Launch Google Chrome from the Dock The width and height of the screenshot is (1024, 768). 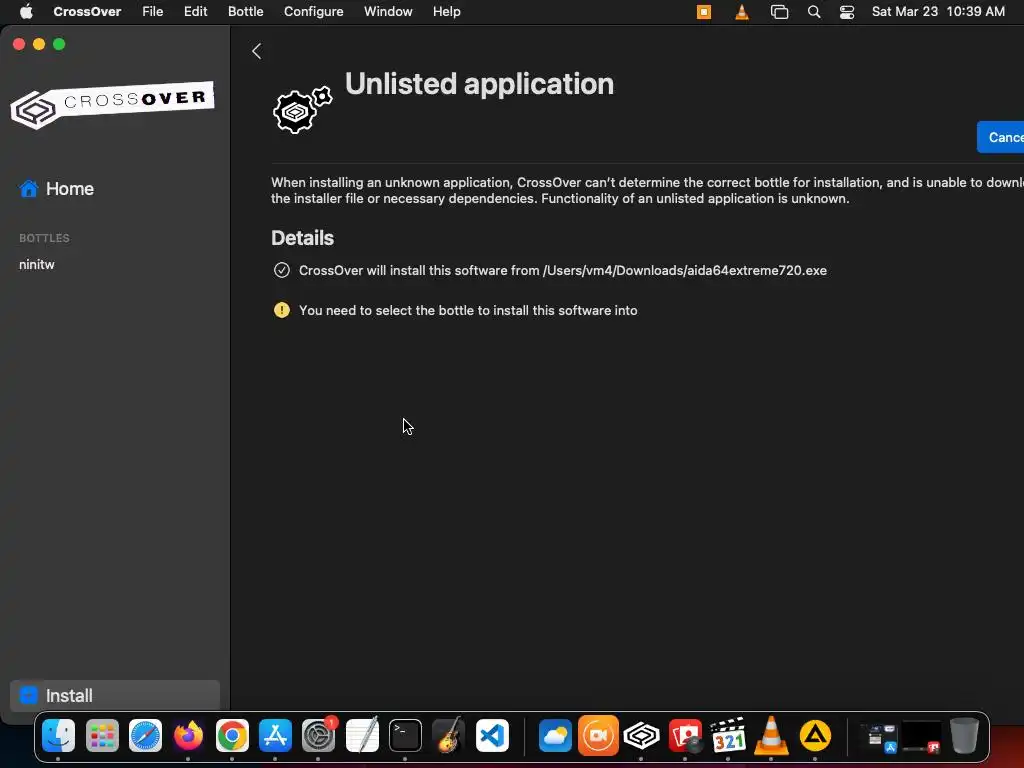click(x=232, y=736)
